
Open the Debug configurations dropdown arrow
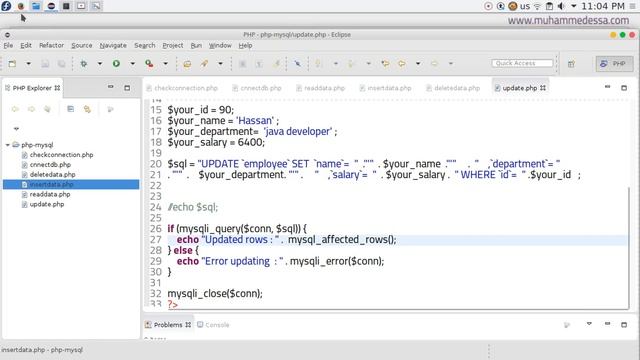pos(100,64)
